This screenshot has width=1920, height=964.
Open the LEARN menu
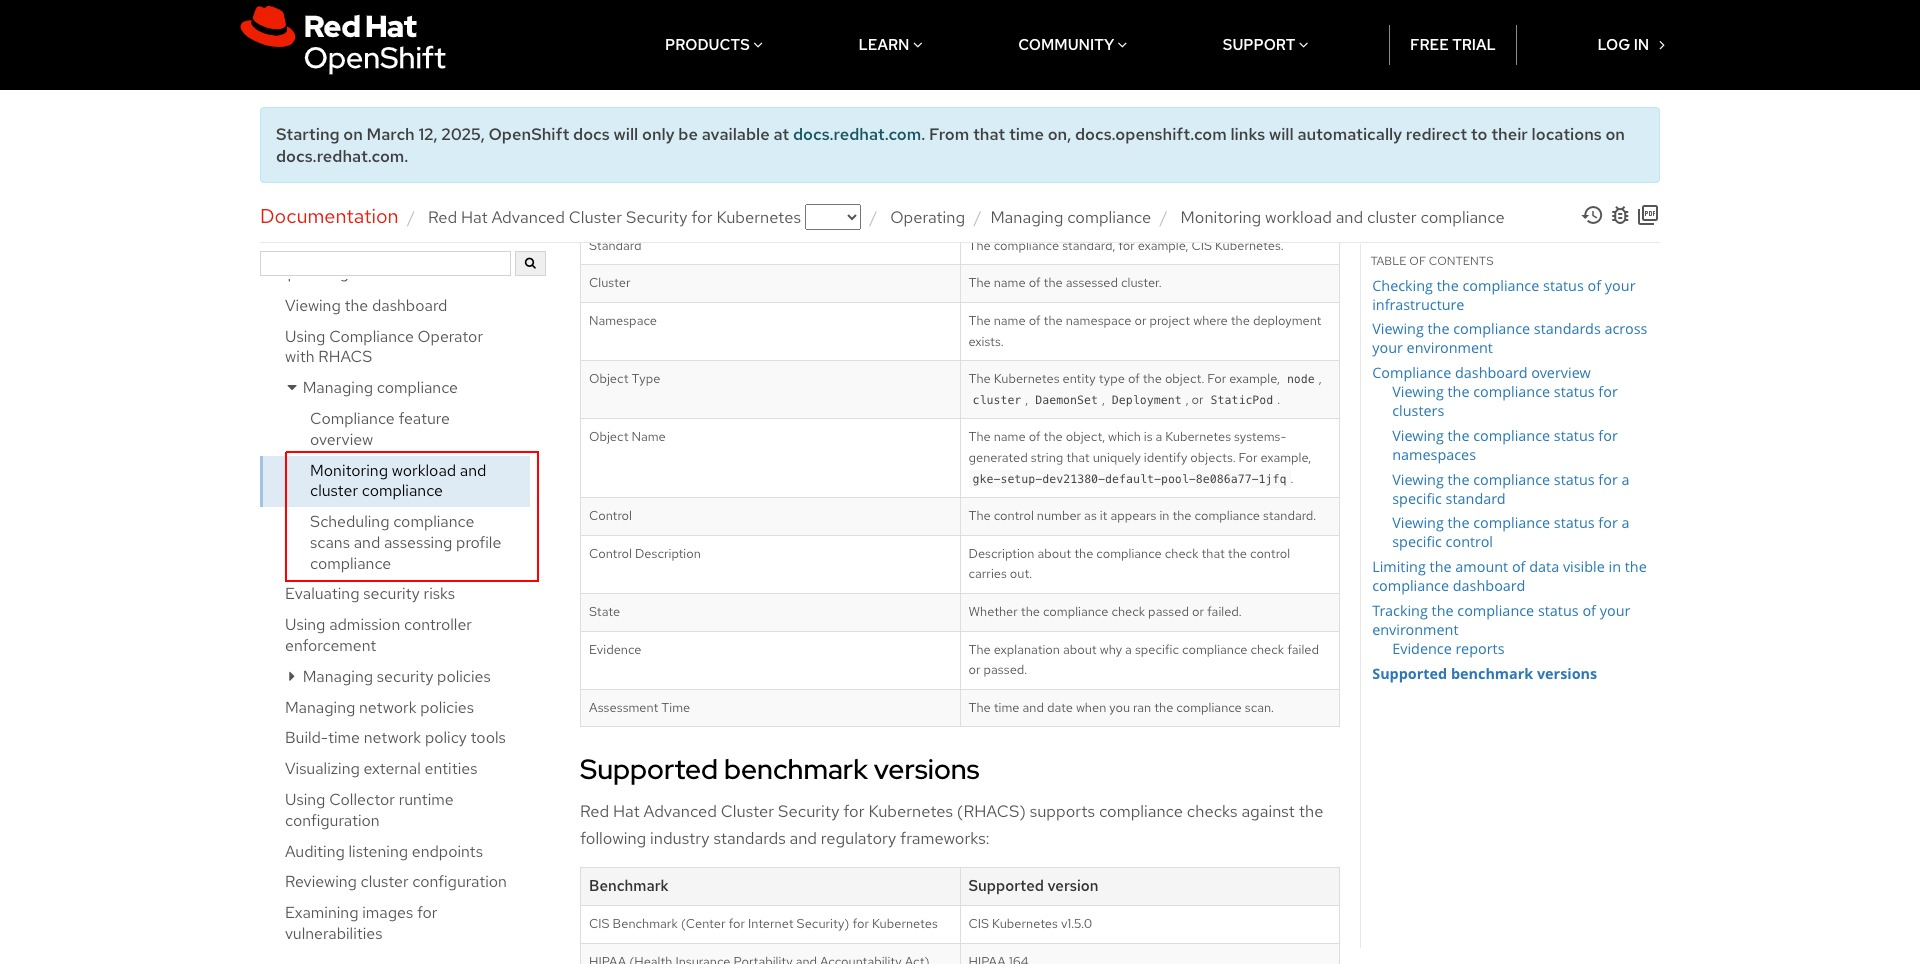click(x=890, y=45)
